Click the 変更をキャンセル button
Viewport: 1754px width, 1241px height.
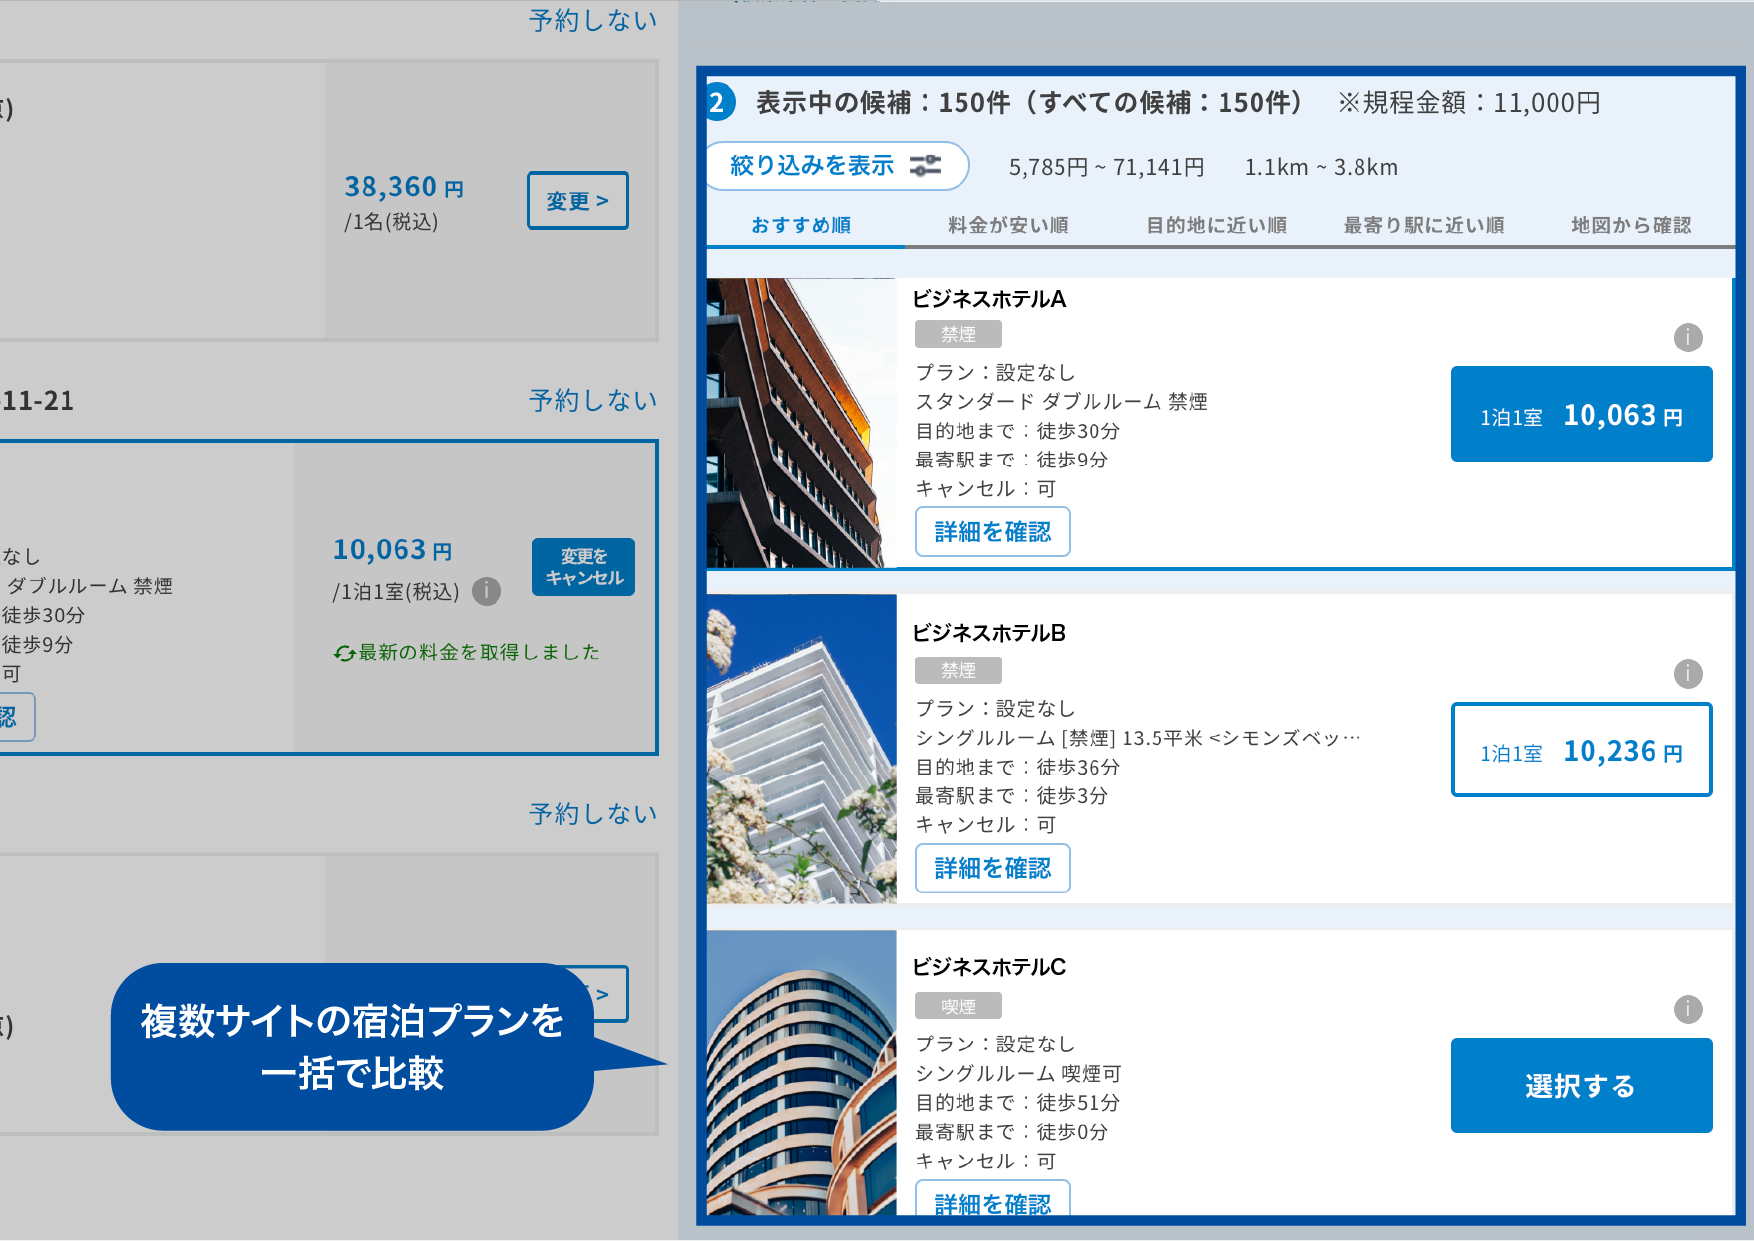click(583, 567)
